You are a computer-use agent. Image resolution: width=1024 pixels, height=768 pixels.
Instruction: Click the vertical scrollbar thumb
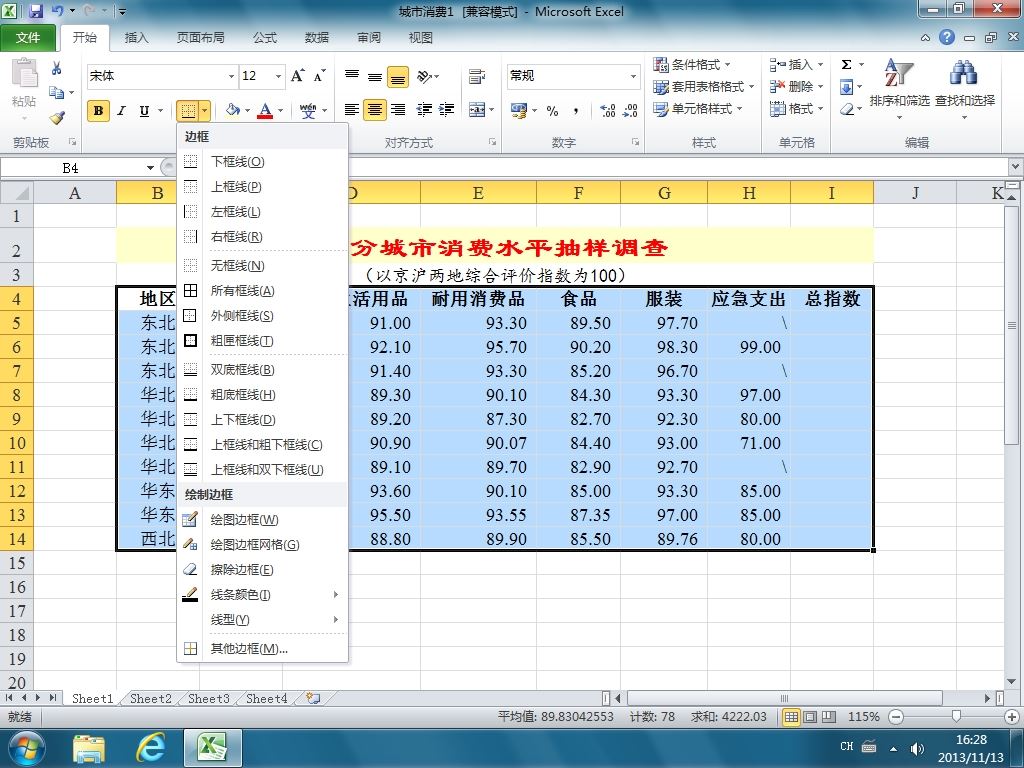pos(1012,327)
